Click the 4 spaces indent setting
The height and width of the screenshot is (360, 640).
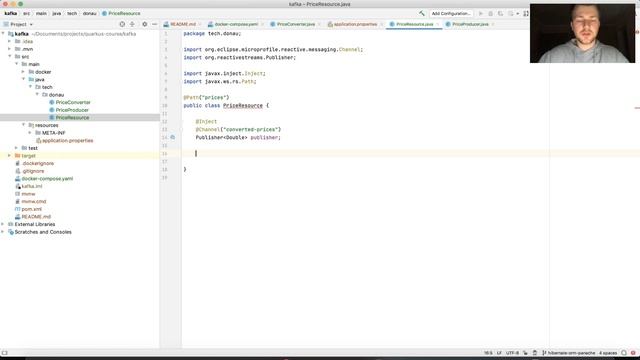point(608,353)
